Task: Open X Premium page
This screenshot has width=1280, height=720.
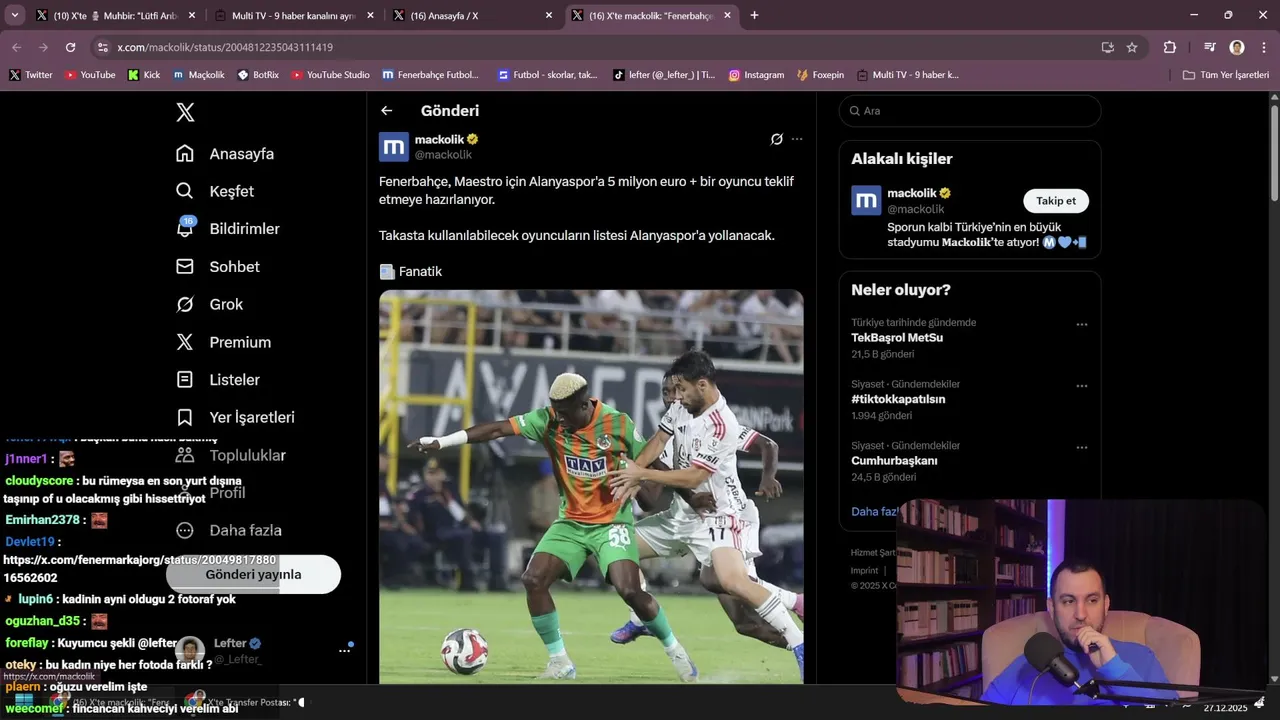Action: [223, 342]
